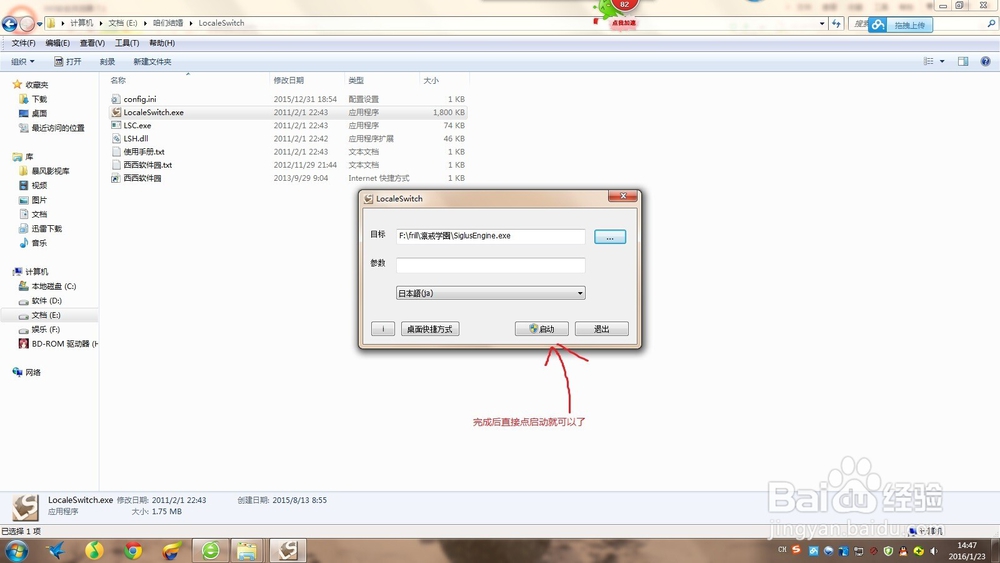
Task: Click the info 'i' button in LocaleSwitch
Action: pos(383,329)
